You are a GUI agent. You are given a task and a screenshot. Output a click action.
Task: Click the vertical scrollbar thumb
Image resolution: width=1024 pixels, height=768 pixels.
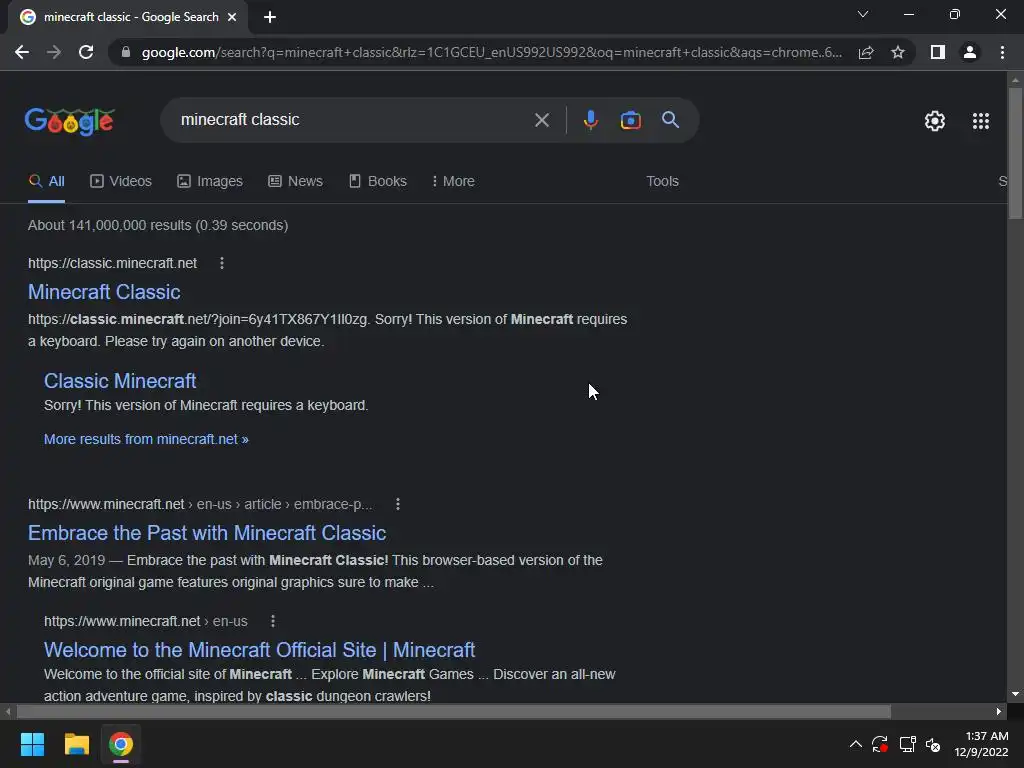pyautogui.click(x=1015, y=153)
